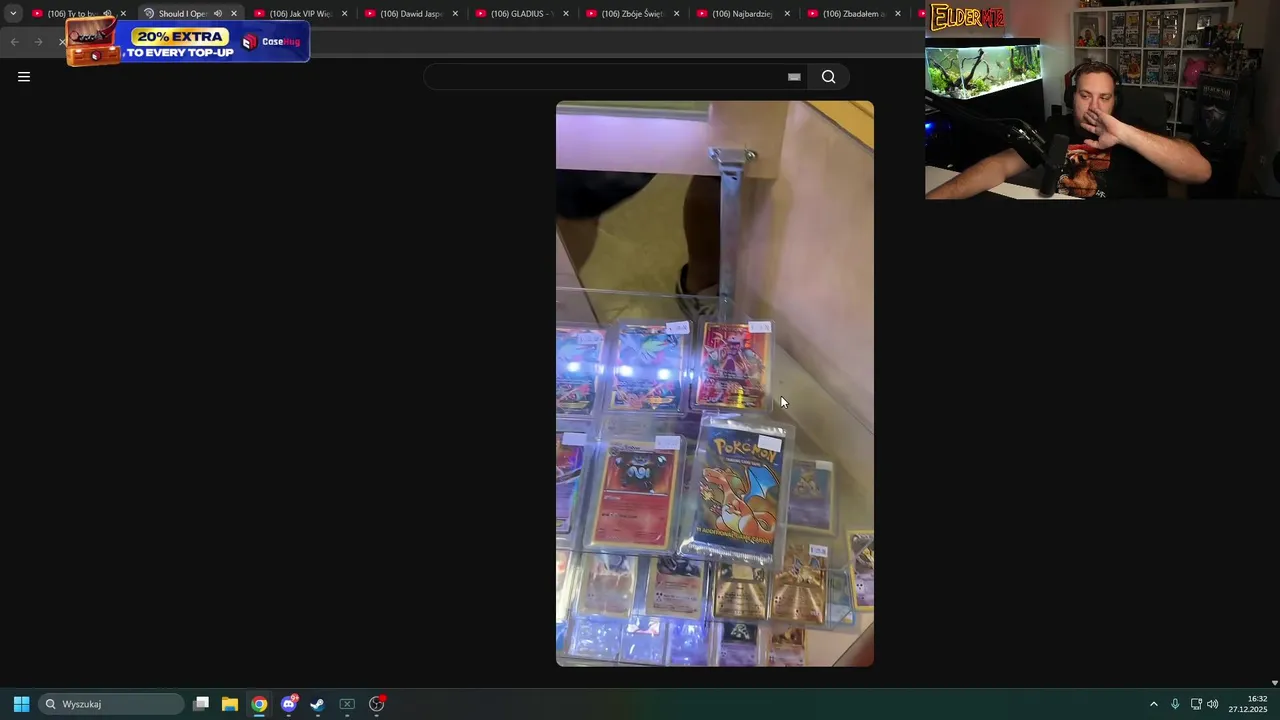The height and width of the screenshot is (720, 1280).
Task: Click the CaseHug 20% extra banner
Action: click(188, 42)
